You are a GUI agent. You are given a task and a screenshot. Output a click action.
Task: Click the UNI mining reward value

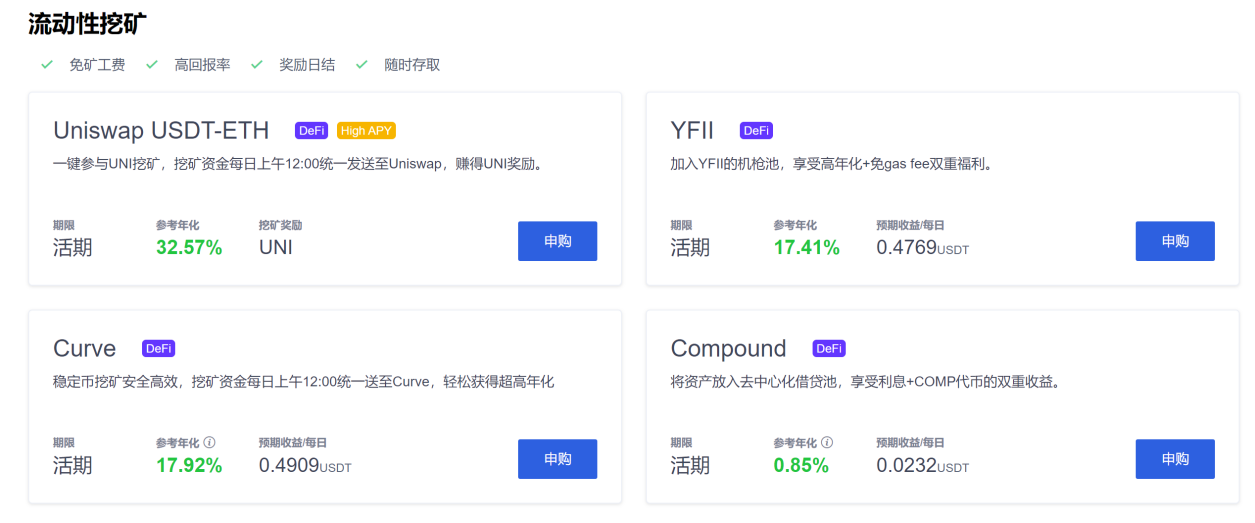276,247
